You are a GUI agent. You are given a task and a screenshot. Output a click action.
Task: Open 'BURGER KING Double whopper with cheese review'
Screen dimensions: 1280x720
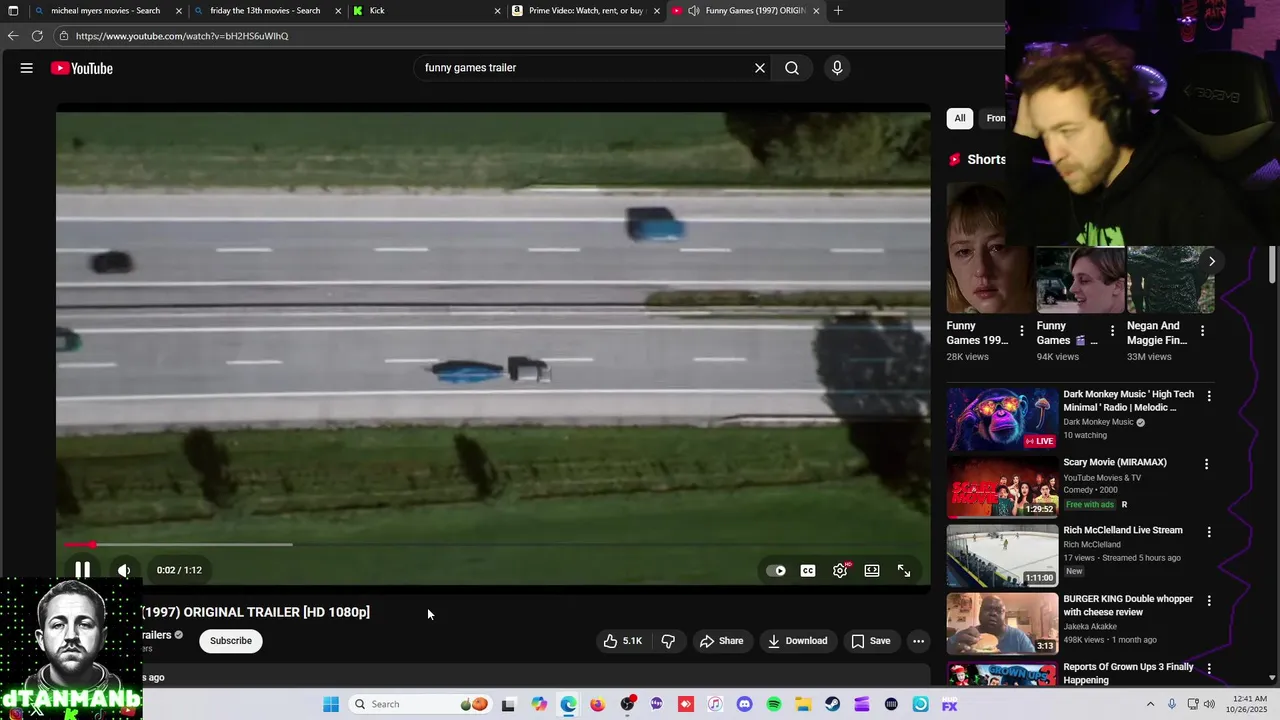click(x=1128, y=605)
